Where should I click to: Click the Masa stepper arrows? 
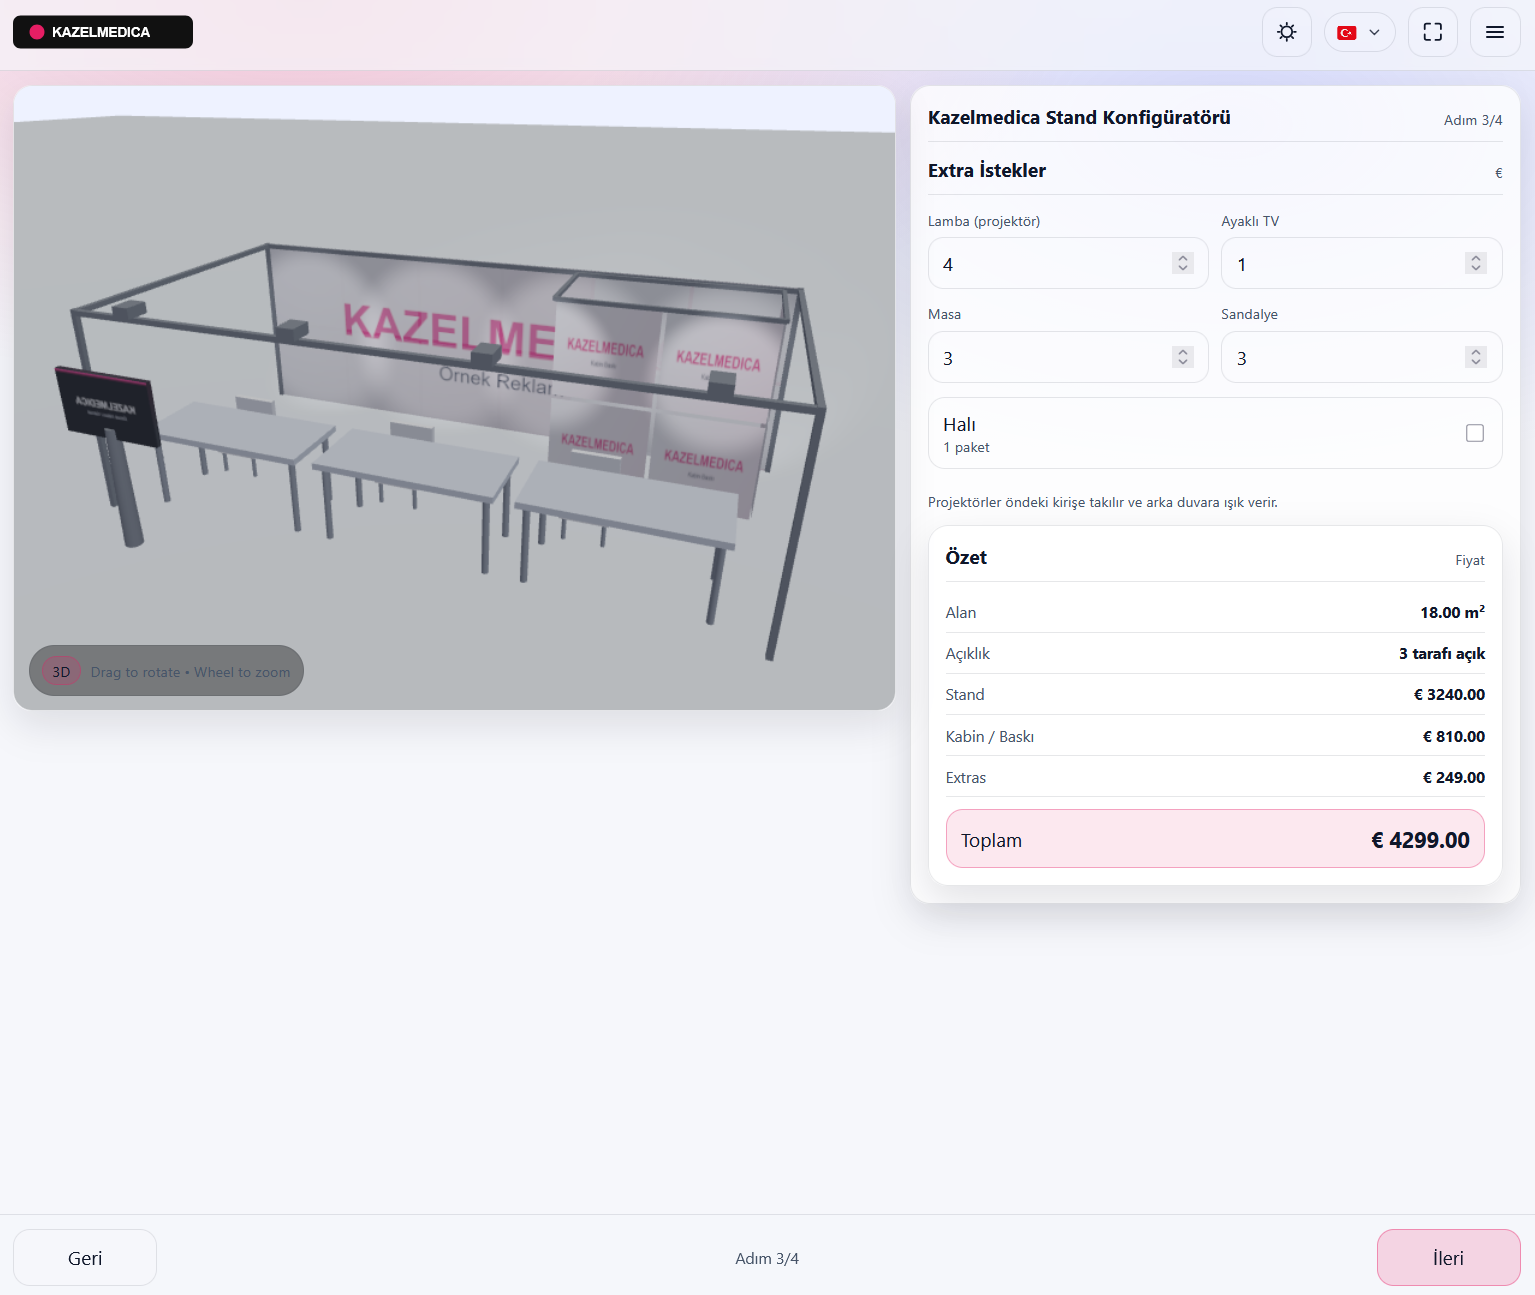1183,357
